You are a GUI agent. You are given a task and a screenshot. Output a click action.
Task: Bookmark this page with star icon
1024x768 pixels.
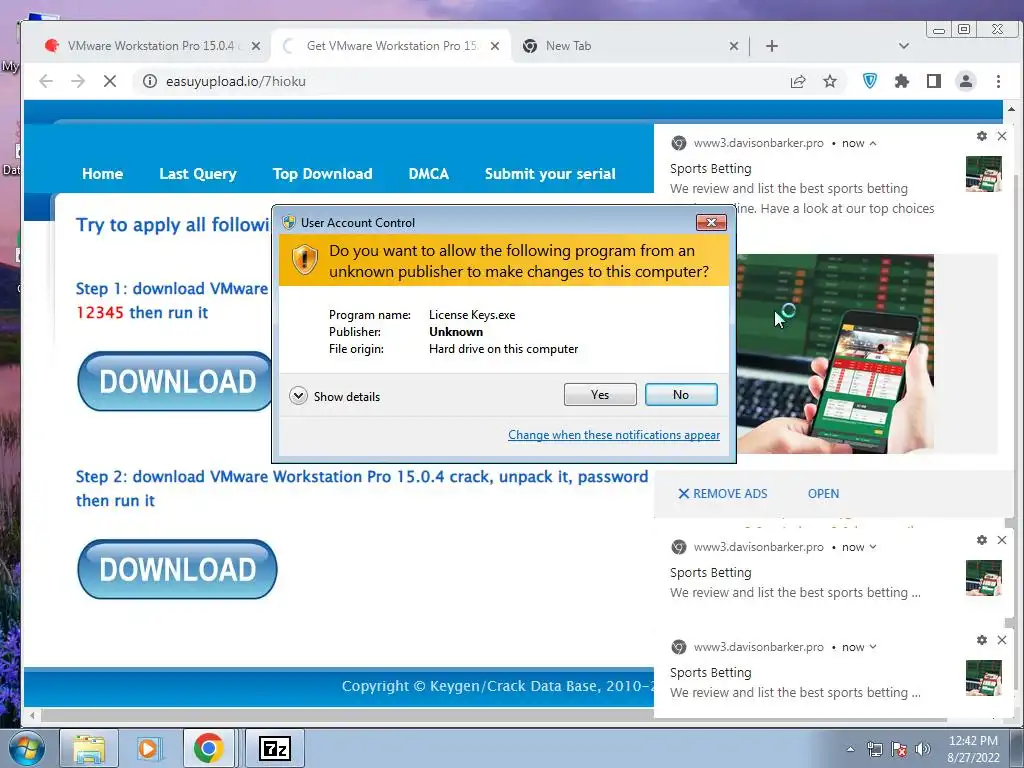(829, 81)
